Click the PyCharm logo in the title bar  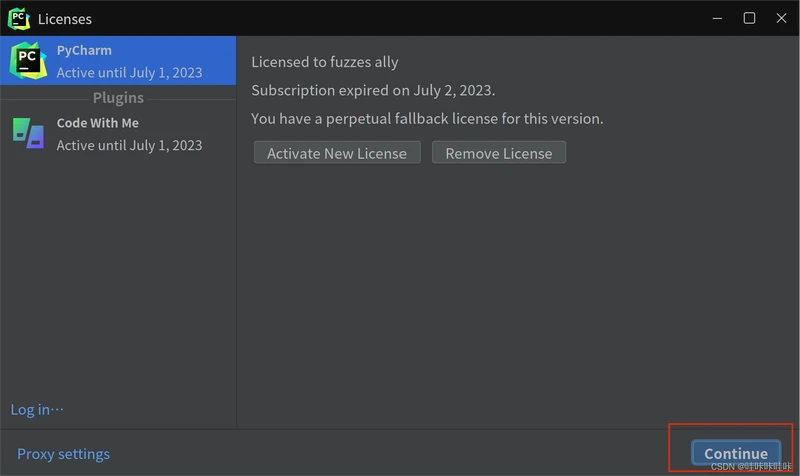click(x=18, y=18)
